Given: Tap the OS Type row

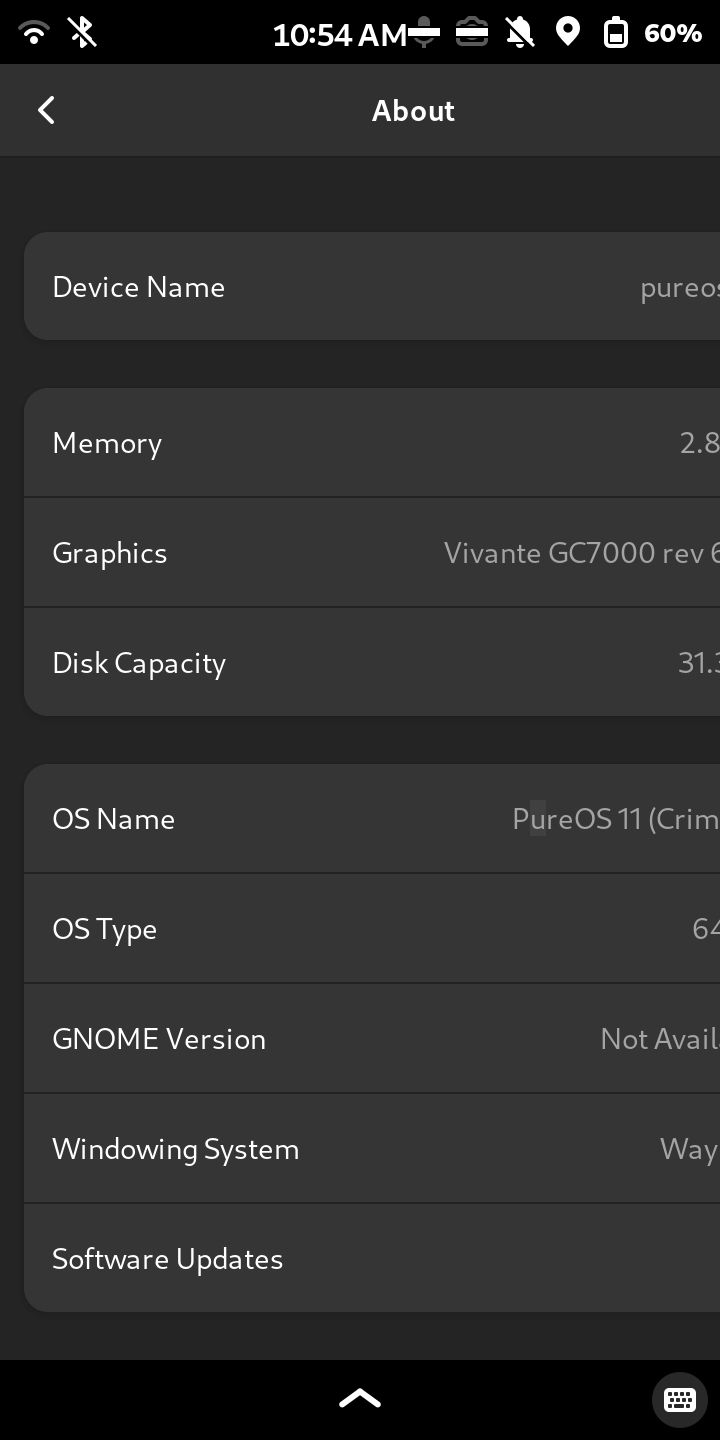Looking at the screenshot, I should pyautogui.click(x=372, y=929).
